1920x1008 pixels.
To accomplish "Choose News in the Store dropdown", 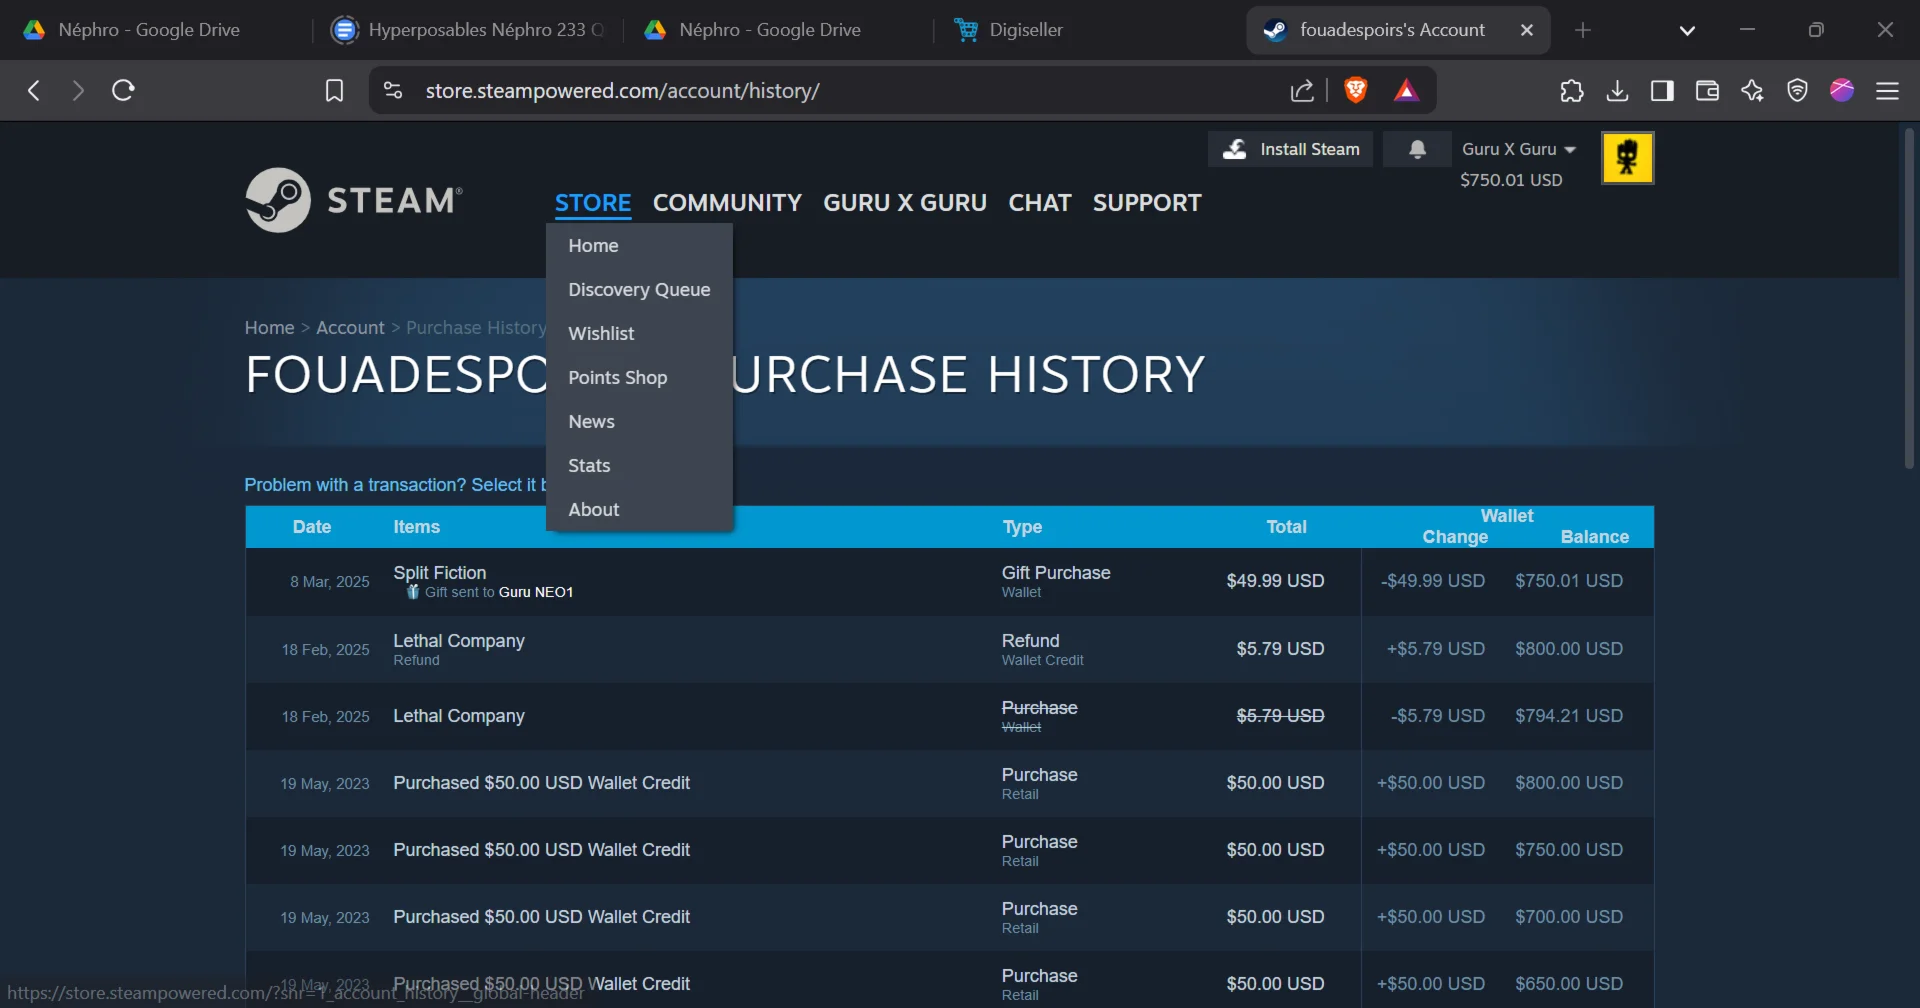I will (639, 422).
